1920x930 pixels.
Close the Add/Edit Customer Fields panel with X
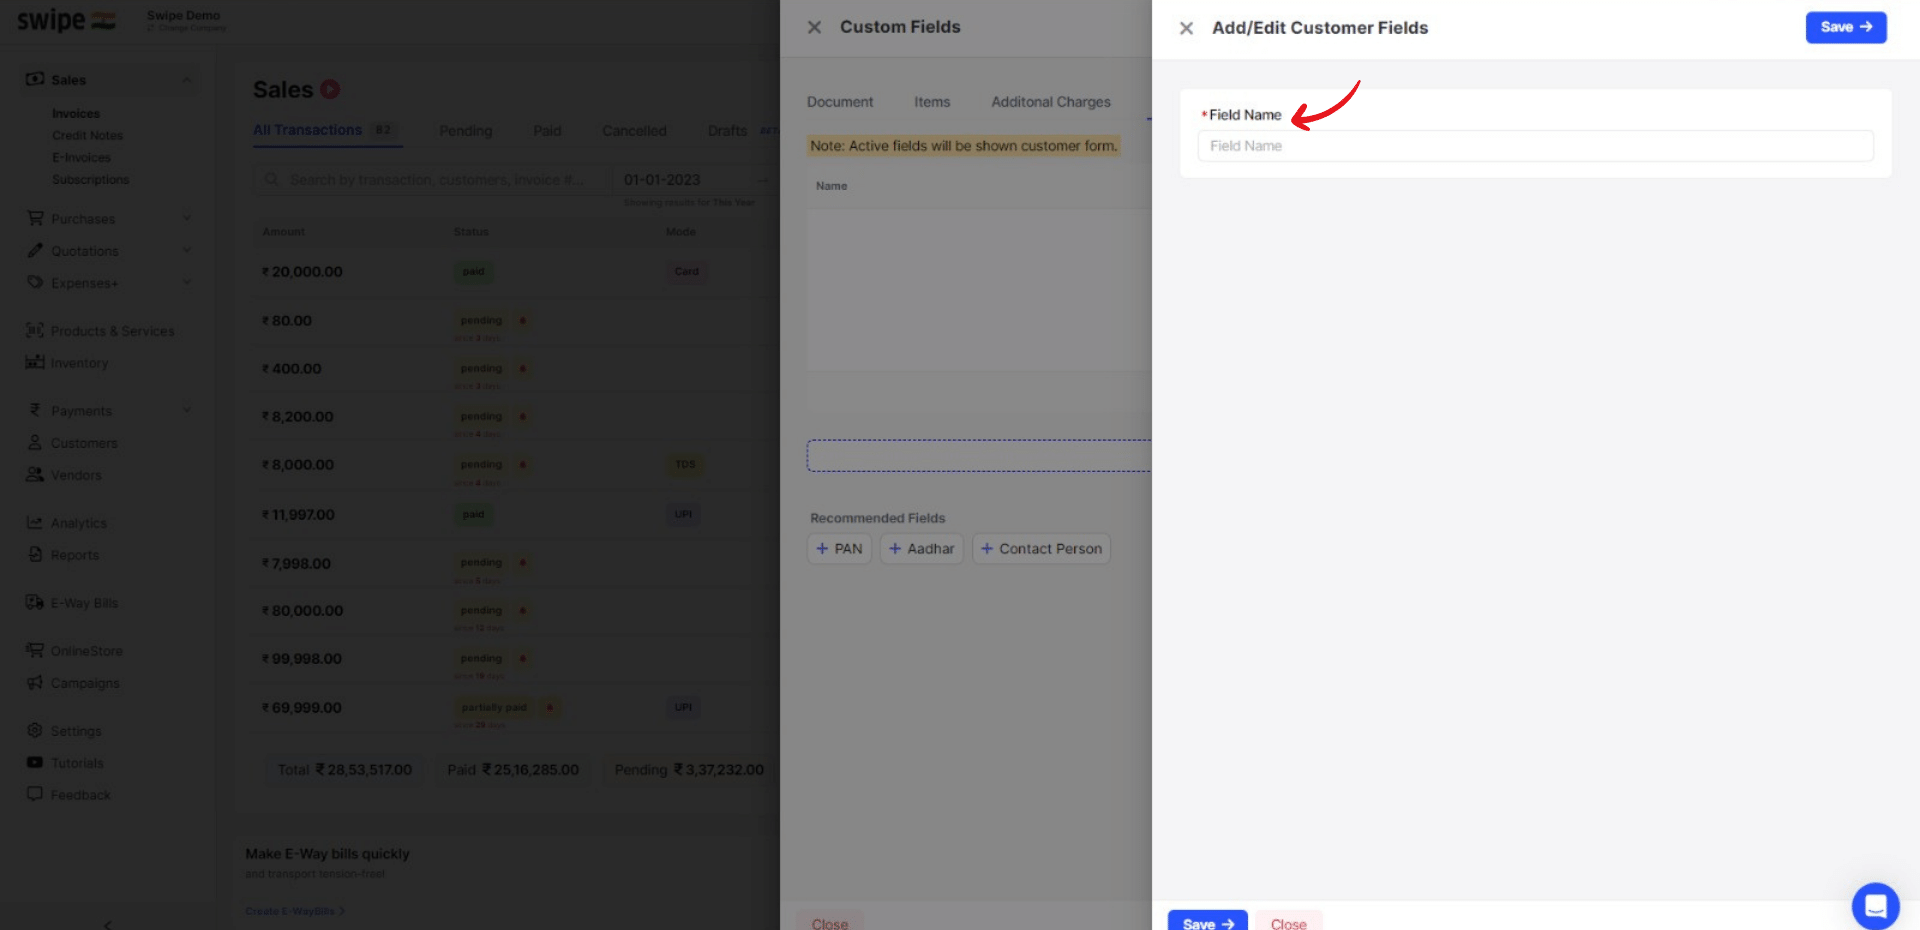click(x=1186, y=28)
